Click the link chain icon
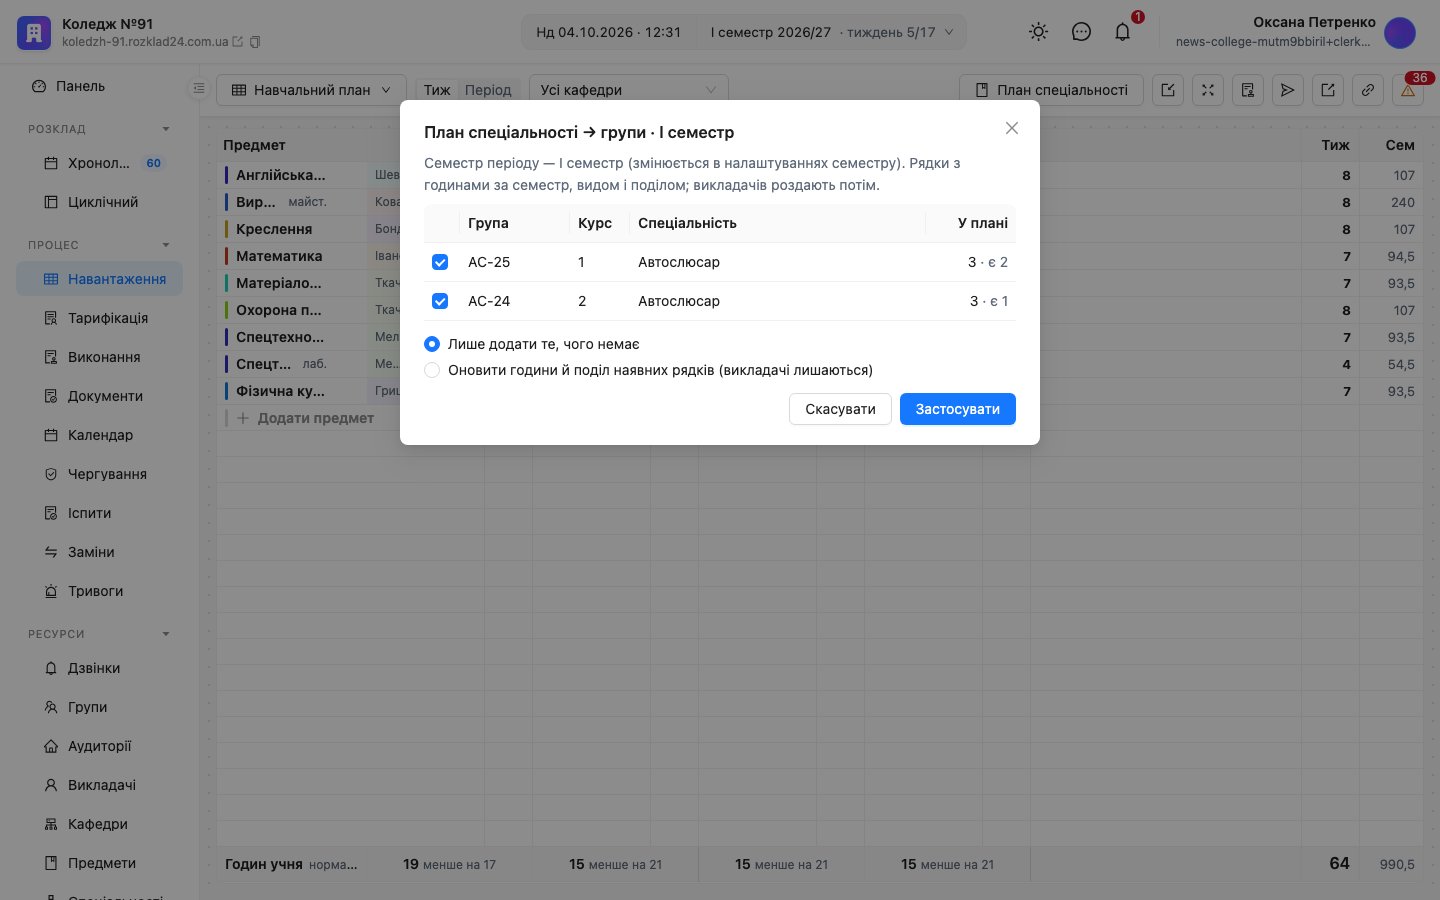The height and width of the screenshot is (900, 1440). [x=1368, y=90]
